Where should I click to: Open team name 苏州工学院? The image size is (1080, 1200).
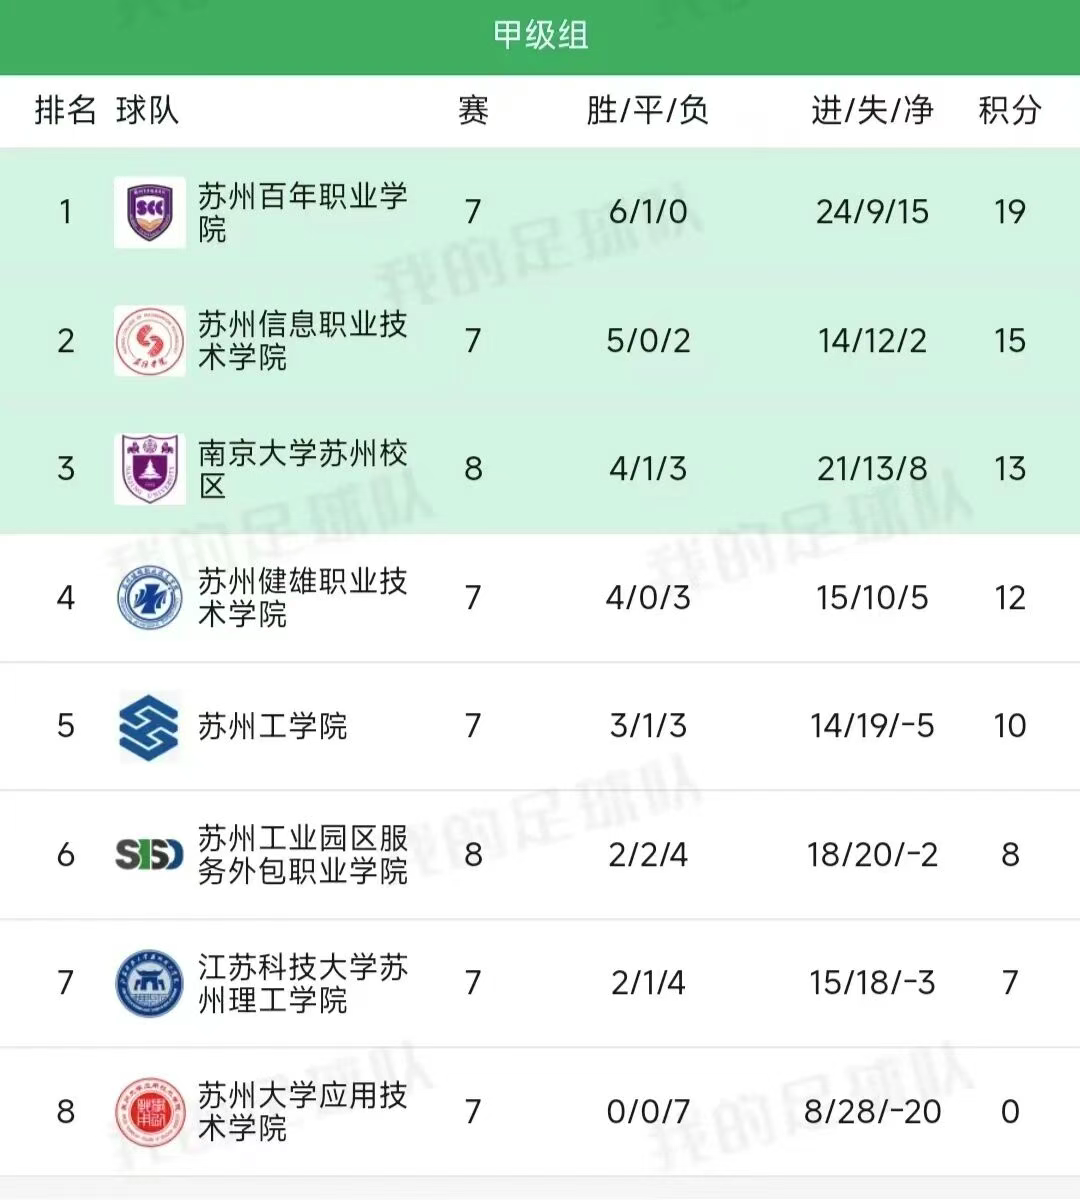coord(272,726)
